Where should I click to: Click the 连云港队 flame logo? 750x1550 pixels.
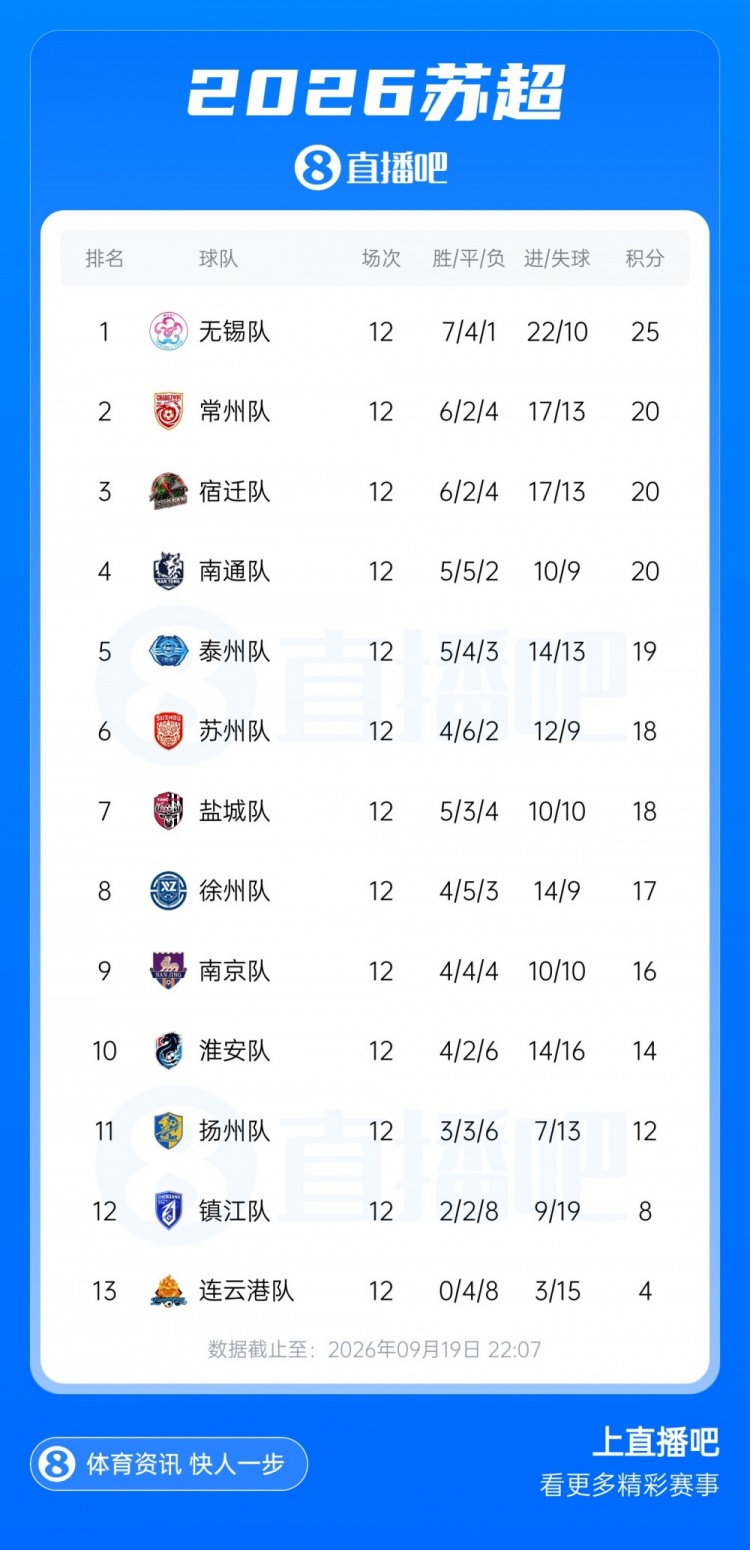[x=168, y=1291]
